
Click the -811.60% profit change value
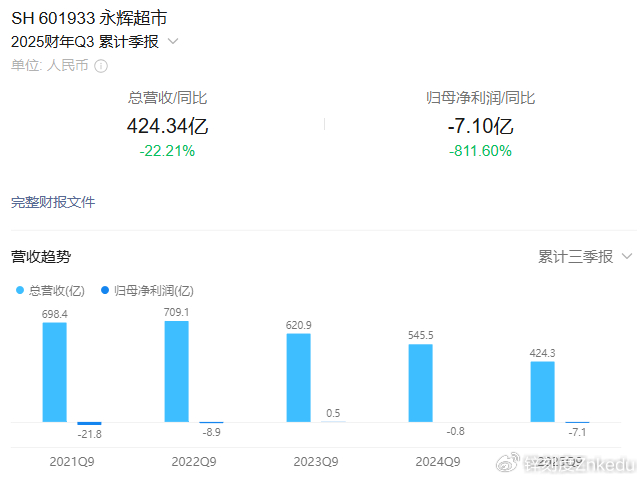pyautogui.click(x=480, y=151)
